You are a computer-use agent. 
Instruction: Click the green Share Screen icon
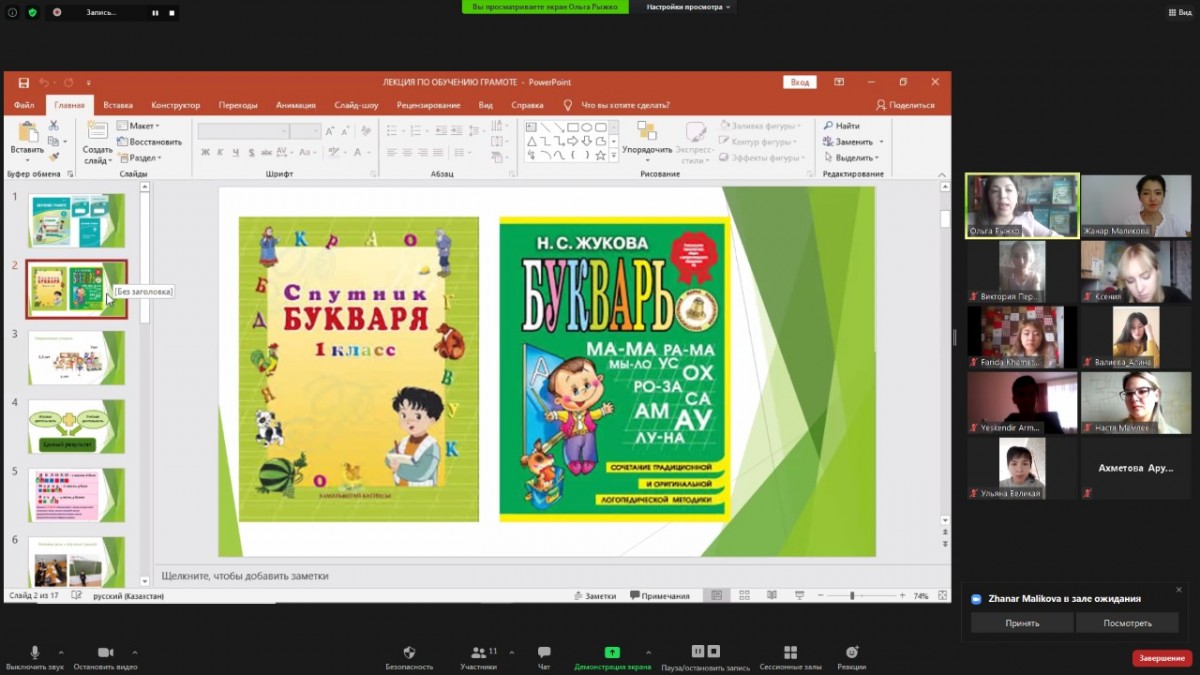[x=612, y=653]
